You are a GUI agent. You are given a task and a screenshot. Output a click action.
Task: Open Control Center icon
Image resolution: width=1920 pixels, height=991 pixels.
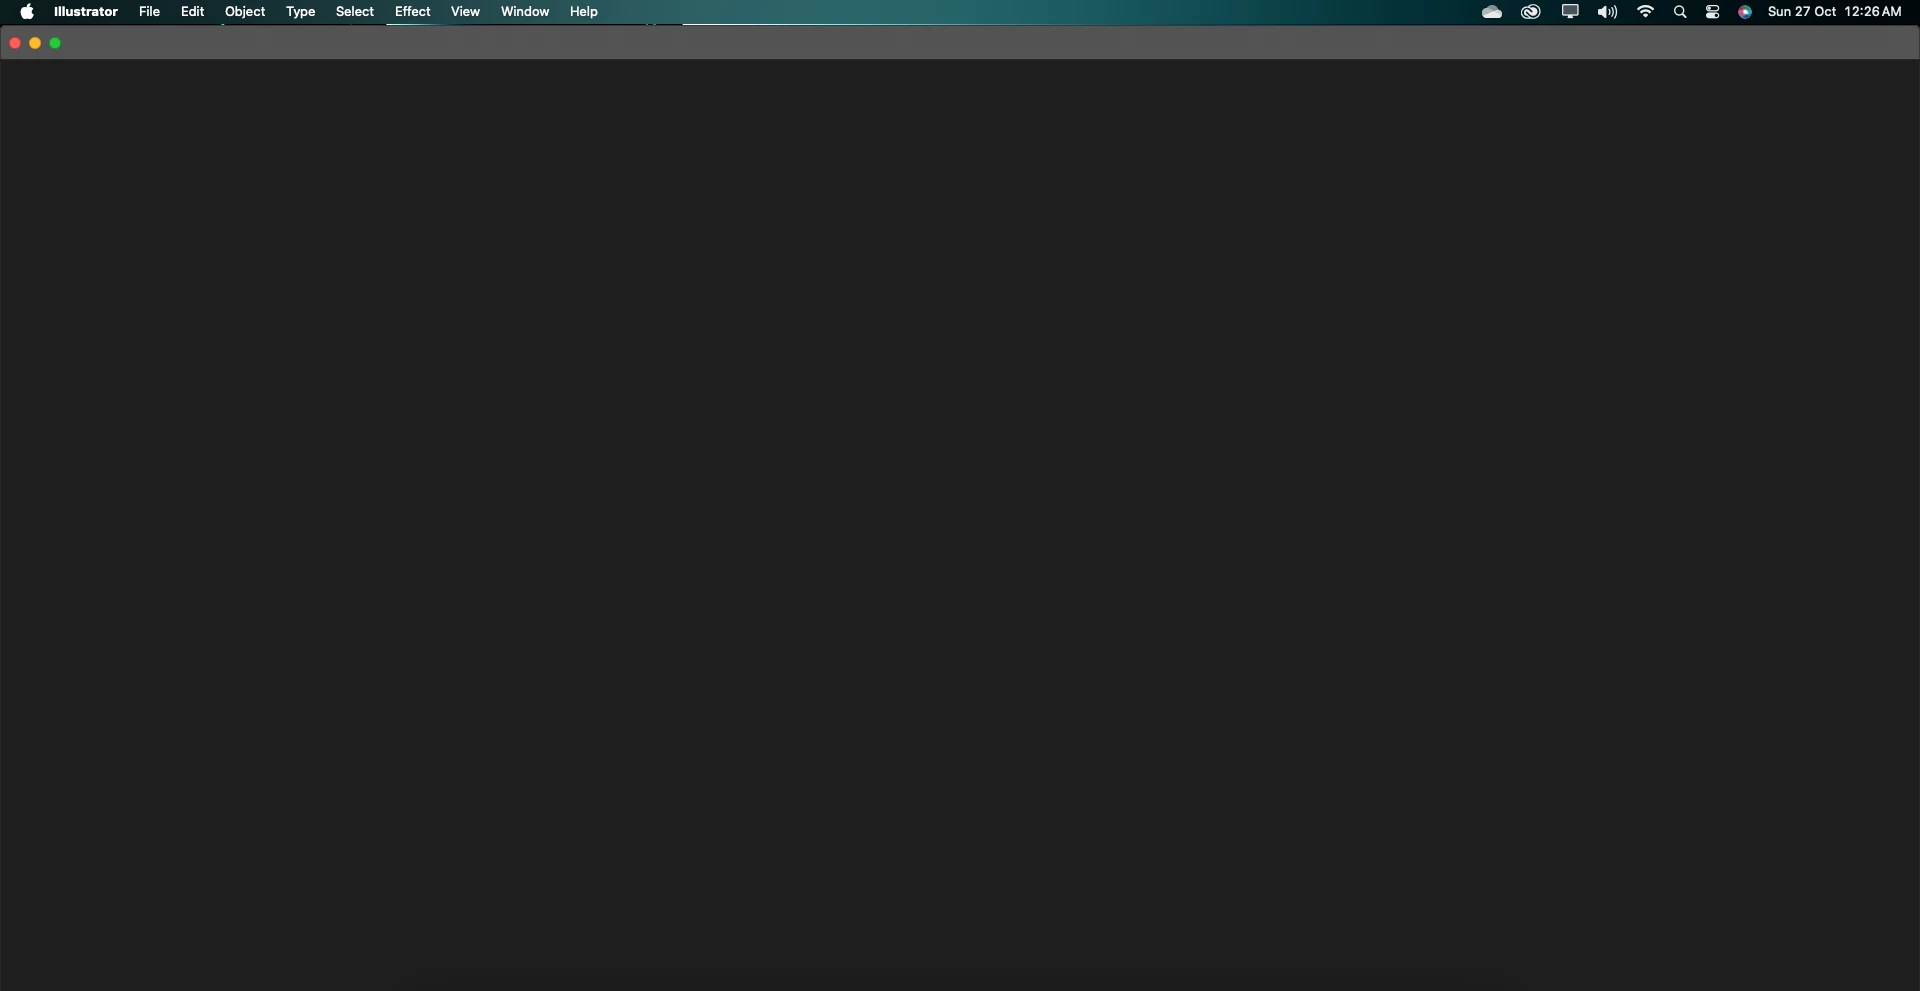[1713, 12]
